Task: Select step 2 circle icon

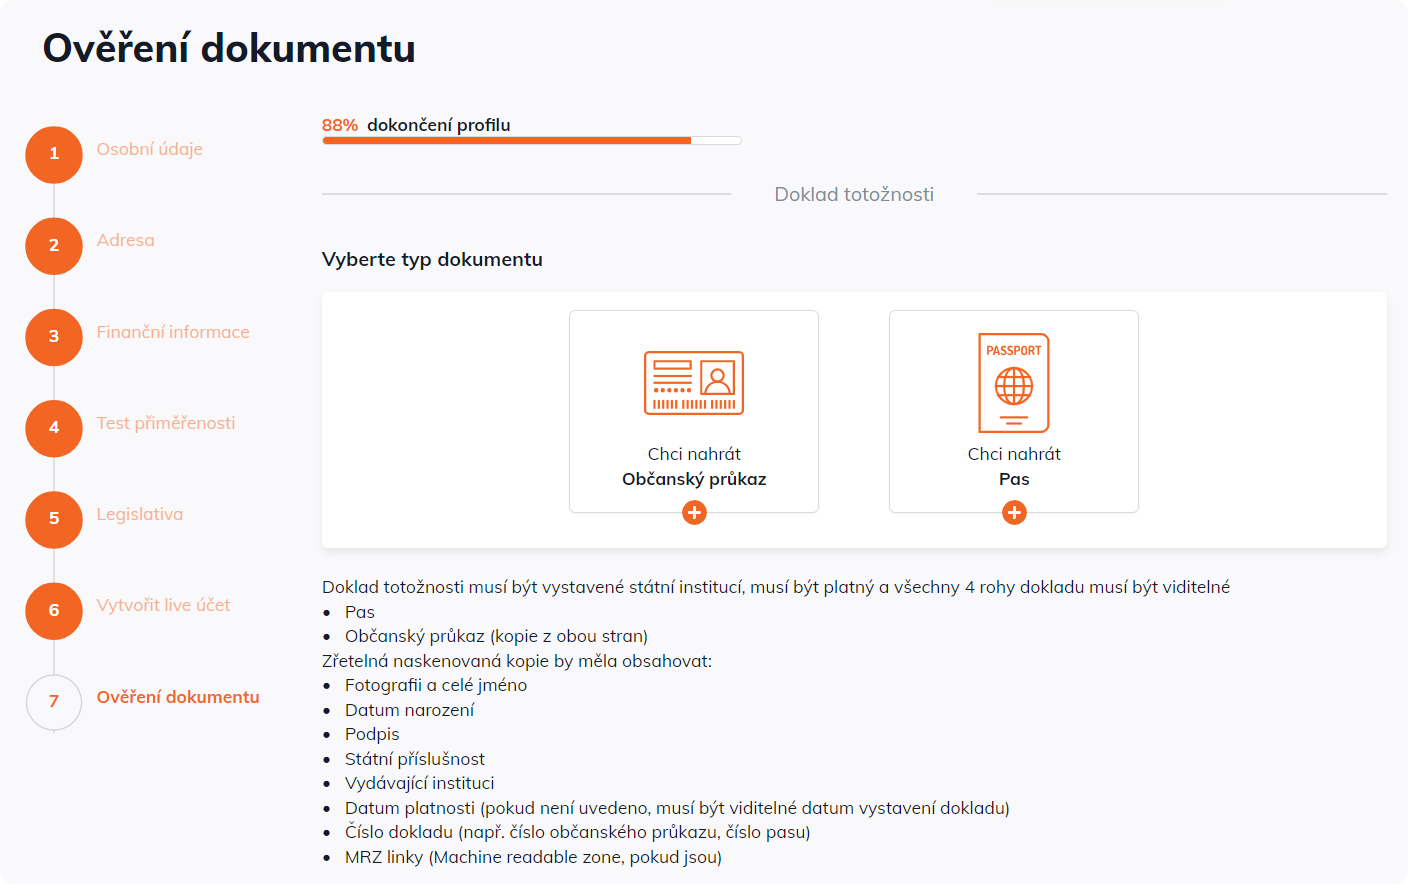Action: [x=54, y=246]
